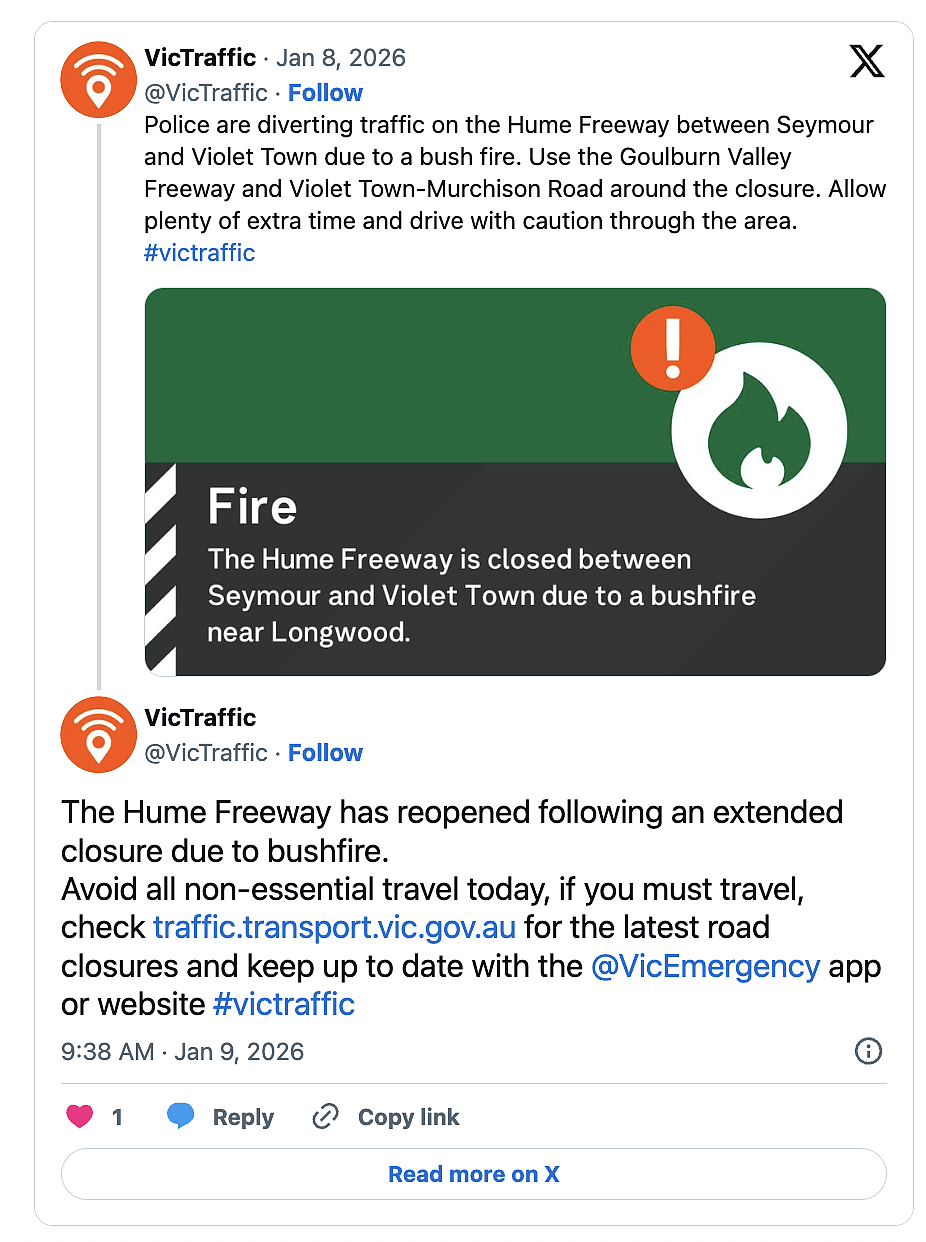926x1242 pixels.
Task: Open #victraffic hashtag in reopened tweet
Action: click(x=284, y=1003)
